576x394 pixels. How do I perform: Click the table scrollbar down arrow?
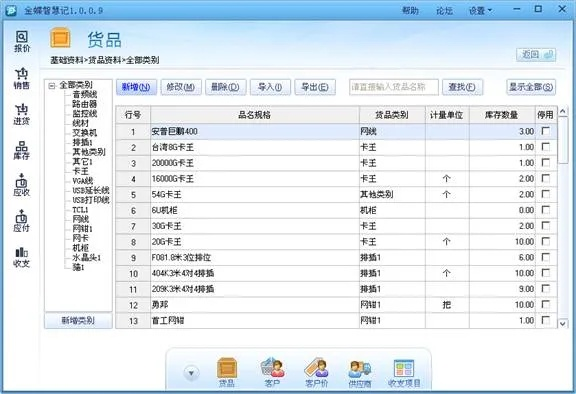coord(562,323)
